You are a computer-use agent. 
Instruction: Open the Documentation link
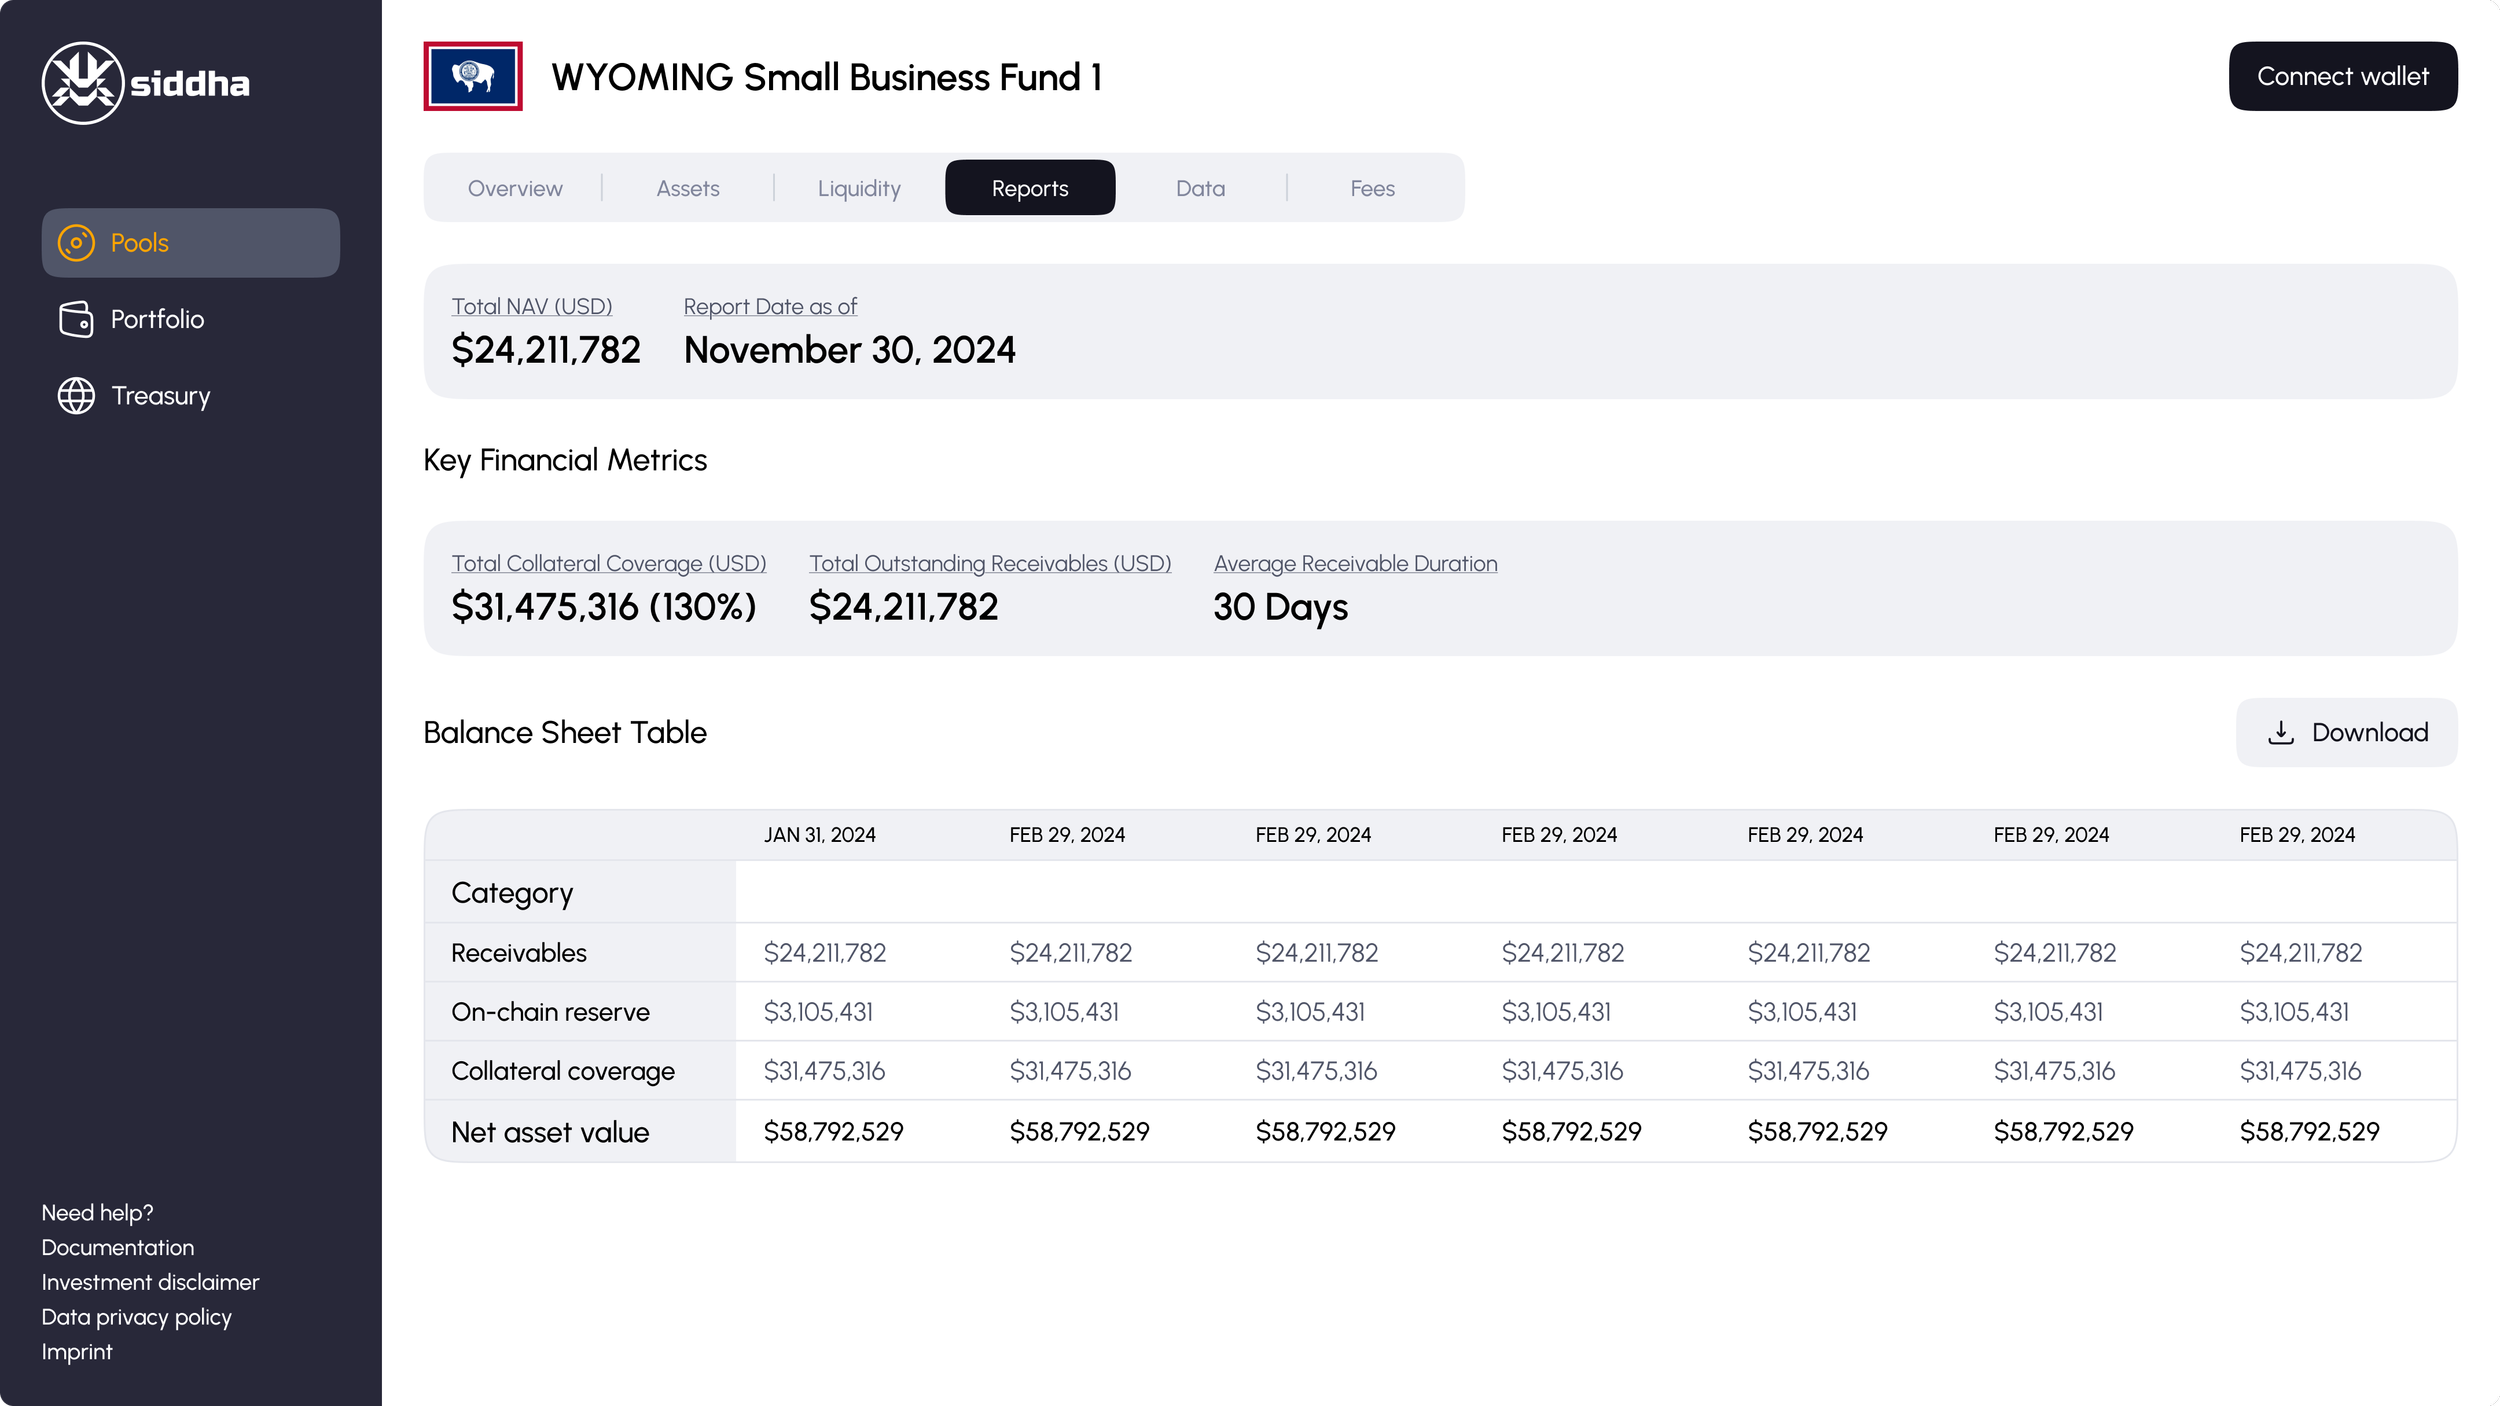tap(118, 1248)
